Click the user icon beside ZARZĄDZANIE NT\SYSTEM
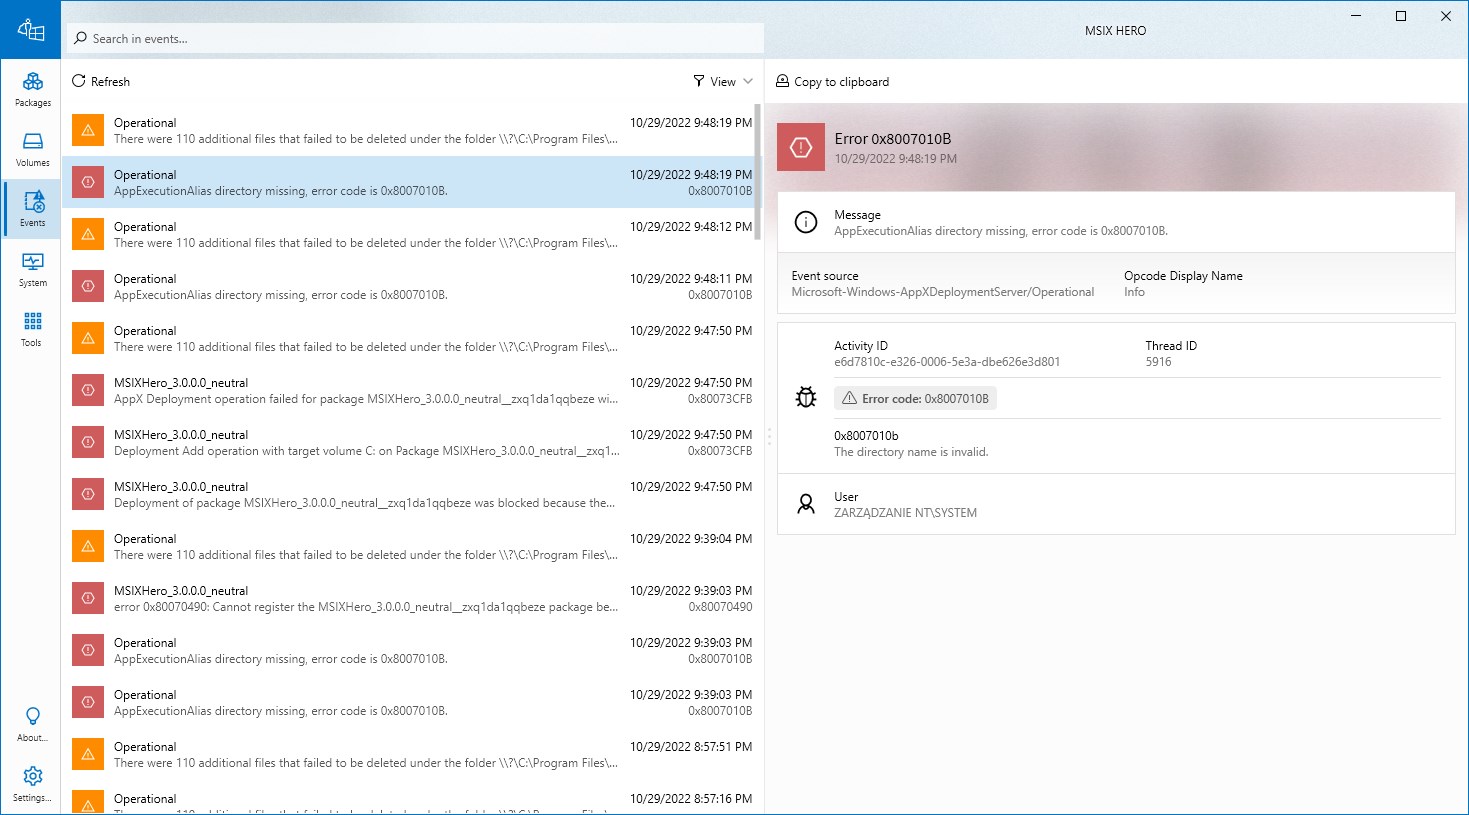 pyautogui.click(x=806, y=504)
